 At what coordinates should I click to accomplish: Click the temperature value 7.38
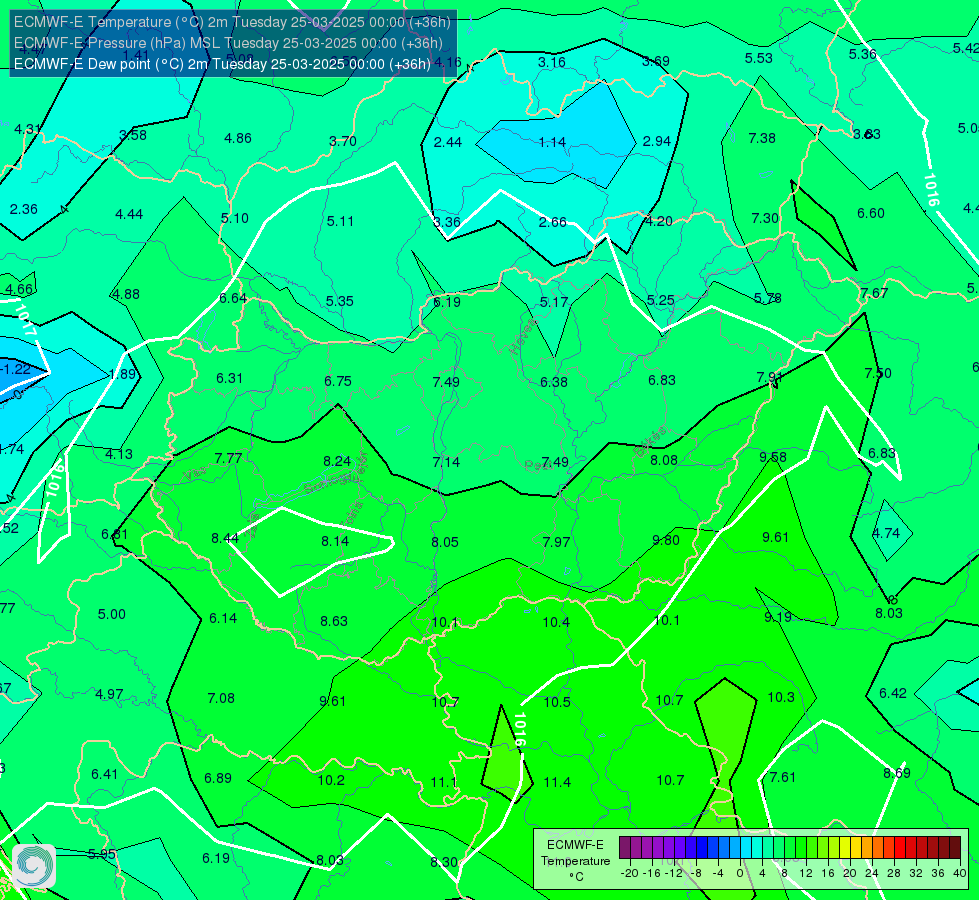pos(762,138)
